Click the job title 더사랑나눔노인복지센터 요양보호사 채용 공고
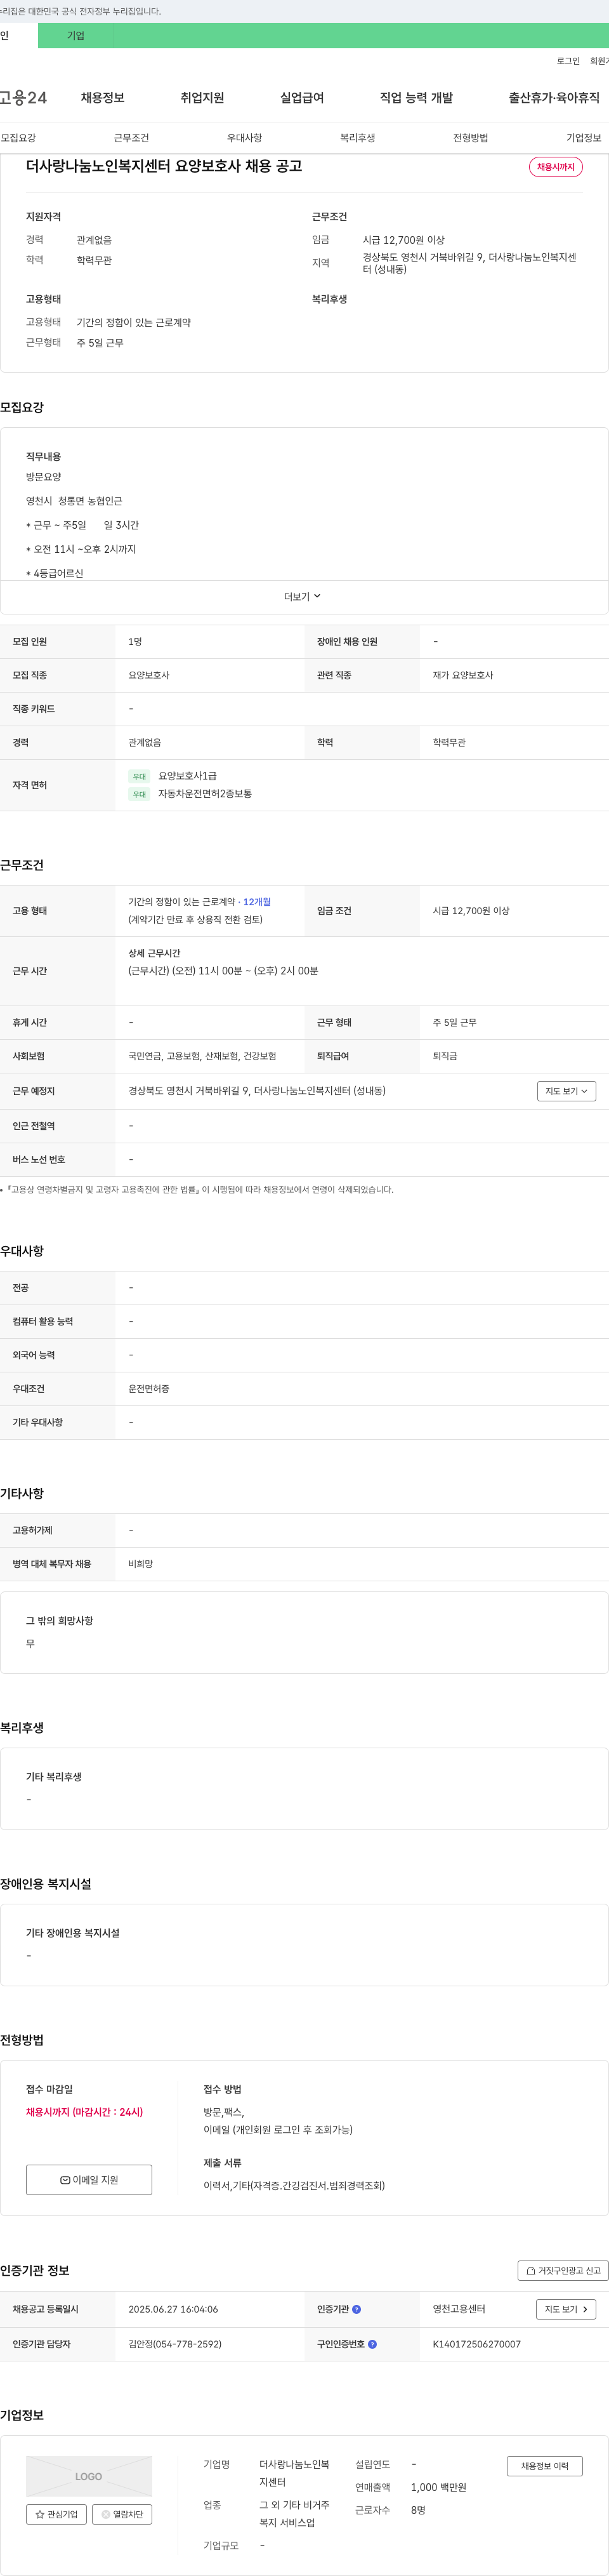 [164, 166]
